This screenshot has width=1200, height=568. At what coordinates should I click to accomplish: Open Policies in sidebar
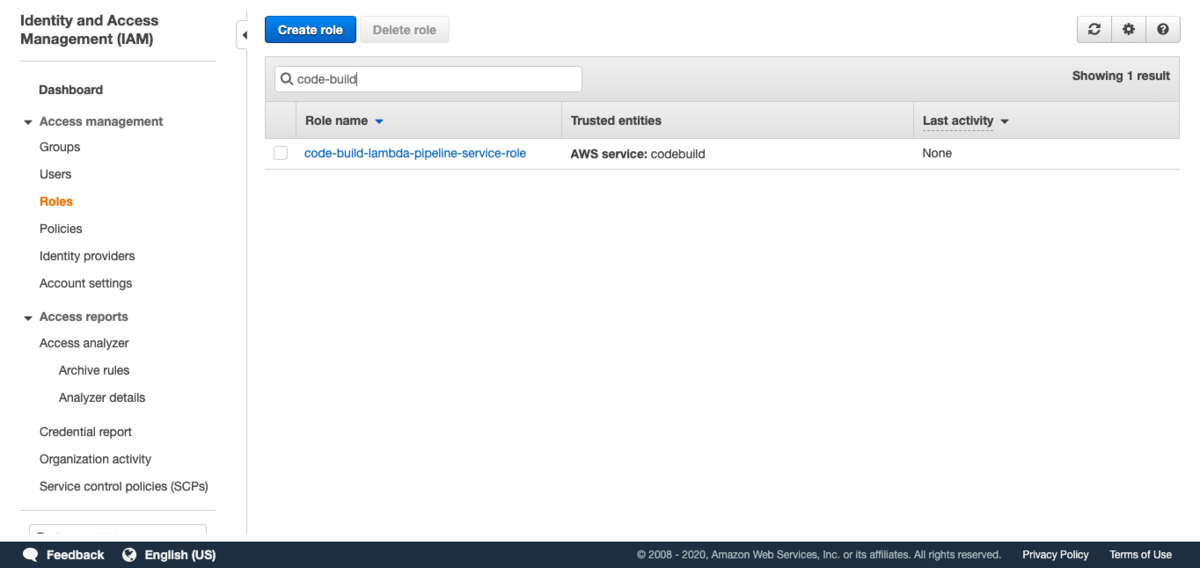click(x=61, y=229)
